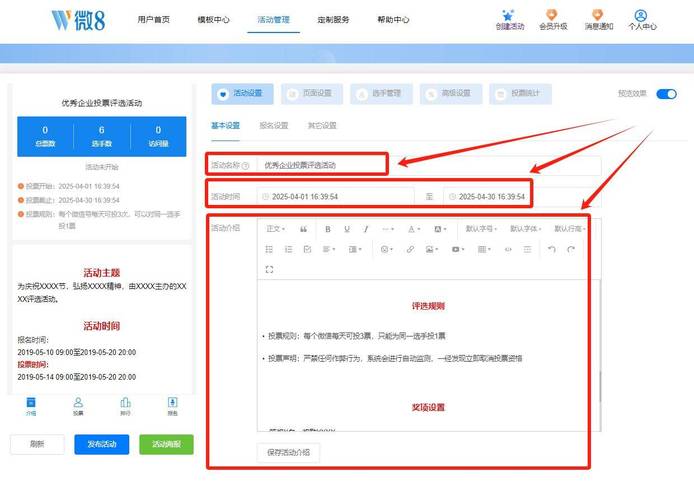Insert a blockquote using the quote icon
This screenshot has width=694, height=500.
[x=304, y=229]
